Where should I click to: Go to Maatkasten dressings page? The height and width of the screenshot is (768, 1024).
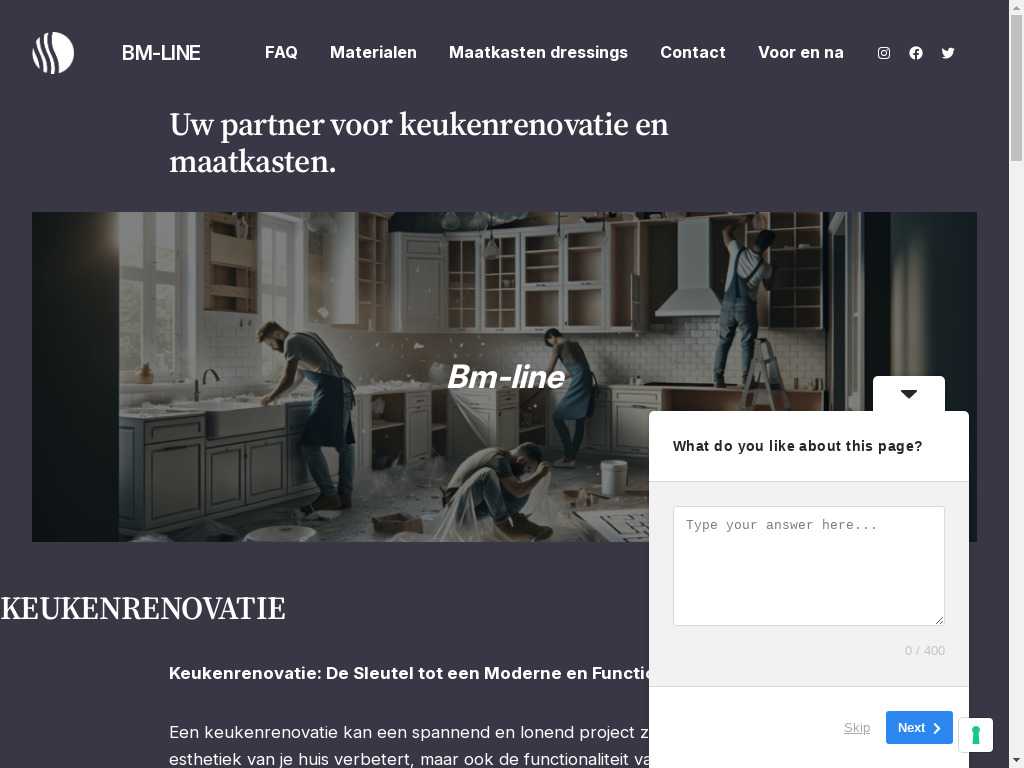(538, 52)
